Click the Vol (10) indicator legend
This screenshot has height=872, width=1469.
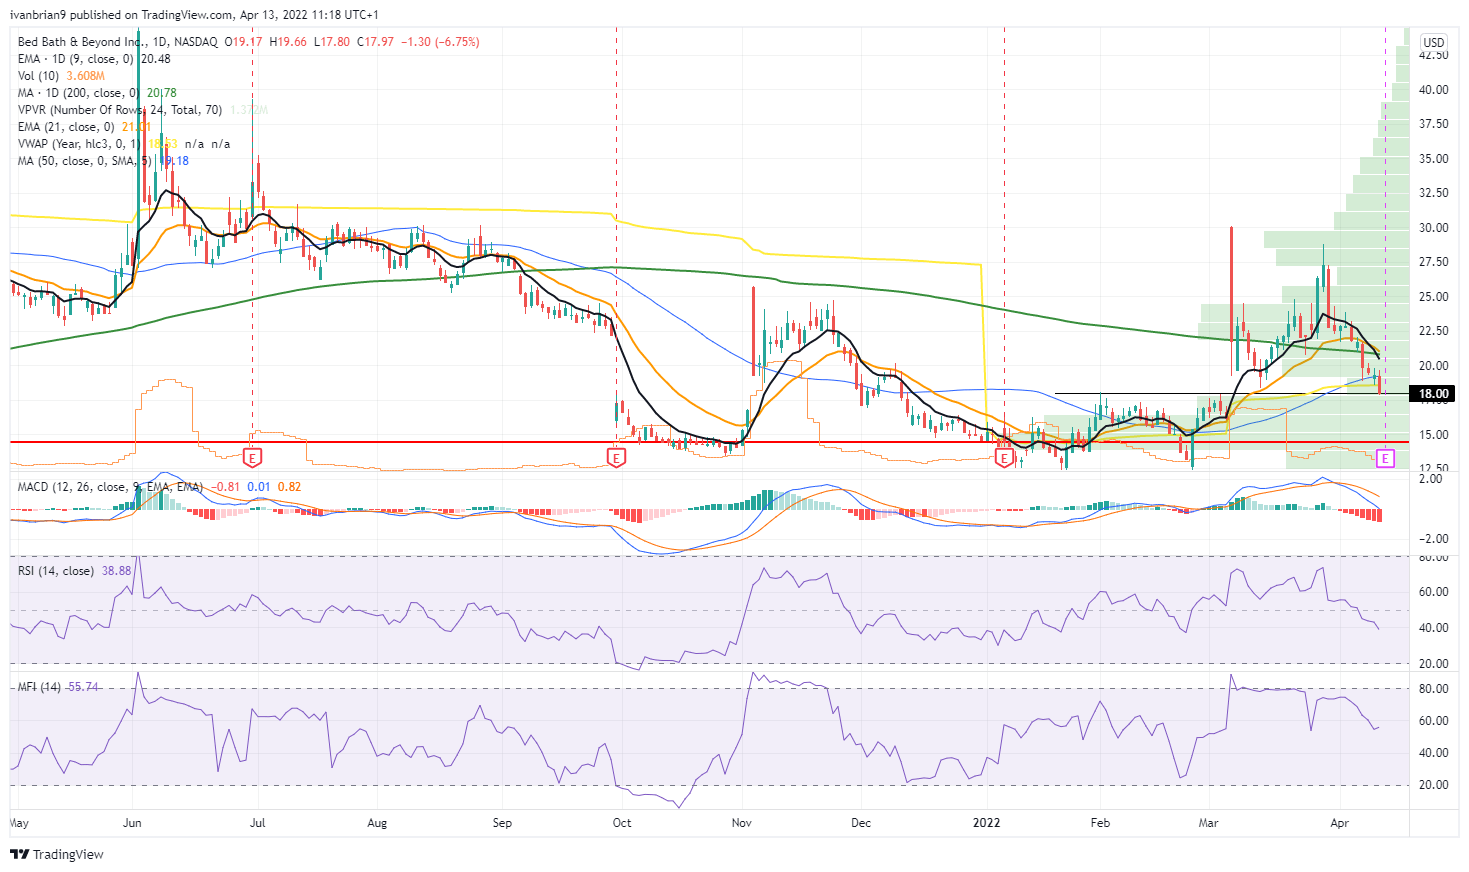[x=38, y=76]
